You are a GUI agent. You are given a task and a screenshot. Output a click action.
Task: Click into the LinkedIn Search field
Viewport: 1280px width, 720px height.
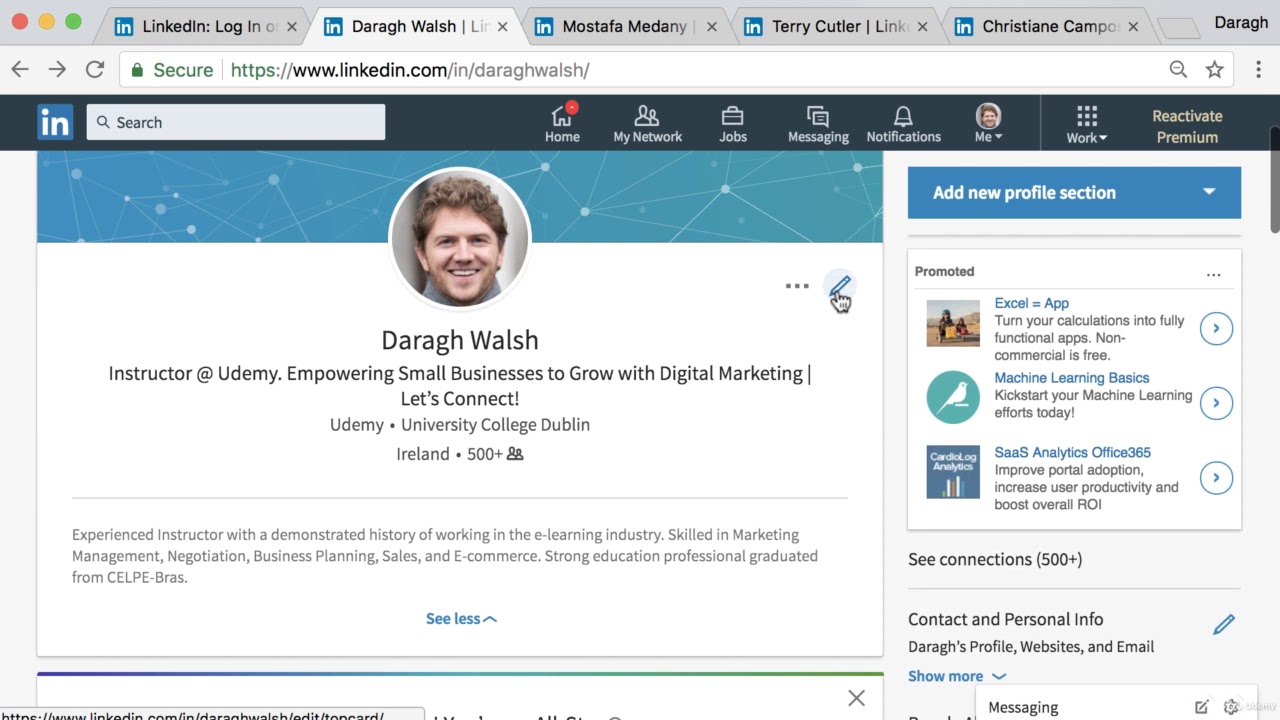[x=235, y=122]
